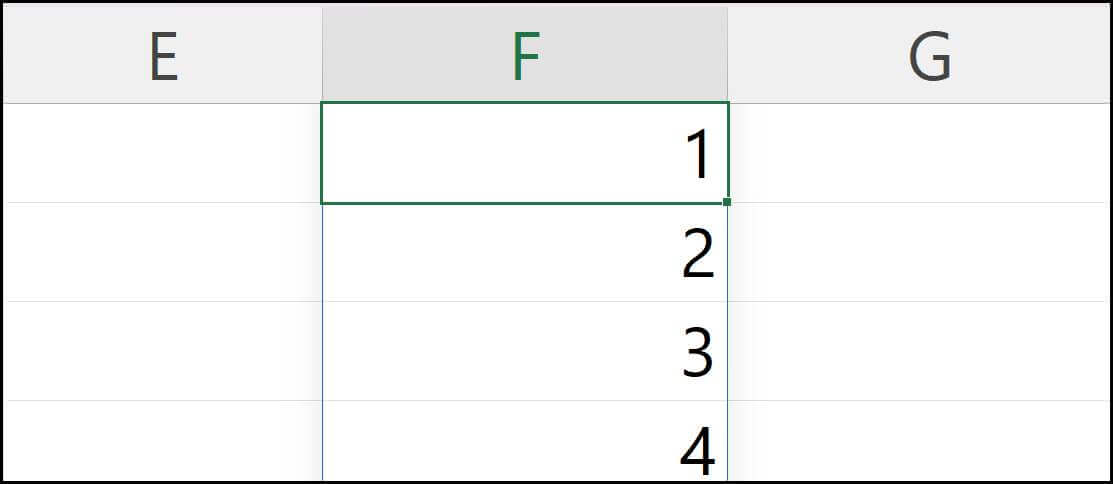Select the column F header
Screen dimensions: 1113x484
(525, 57)
